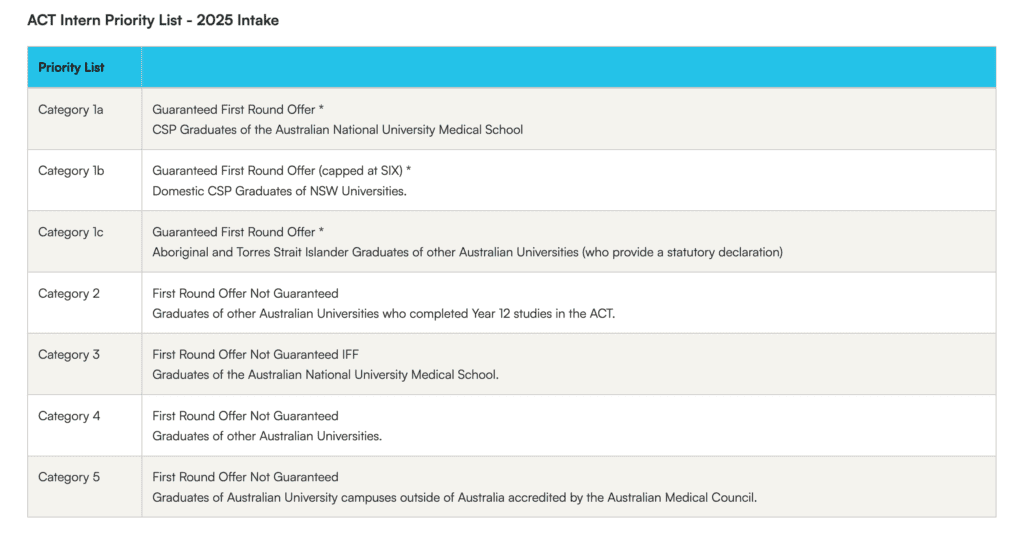Click the 'Category 3' cell
Image resolution: width=1024 pixels, height=534 pixels.
tap(69, 354)
